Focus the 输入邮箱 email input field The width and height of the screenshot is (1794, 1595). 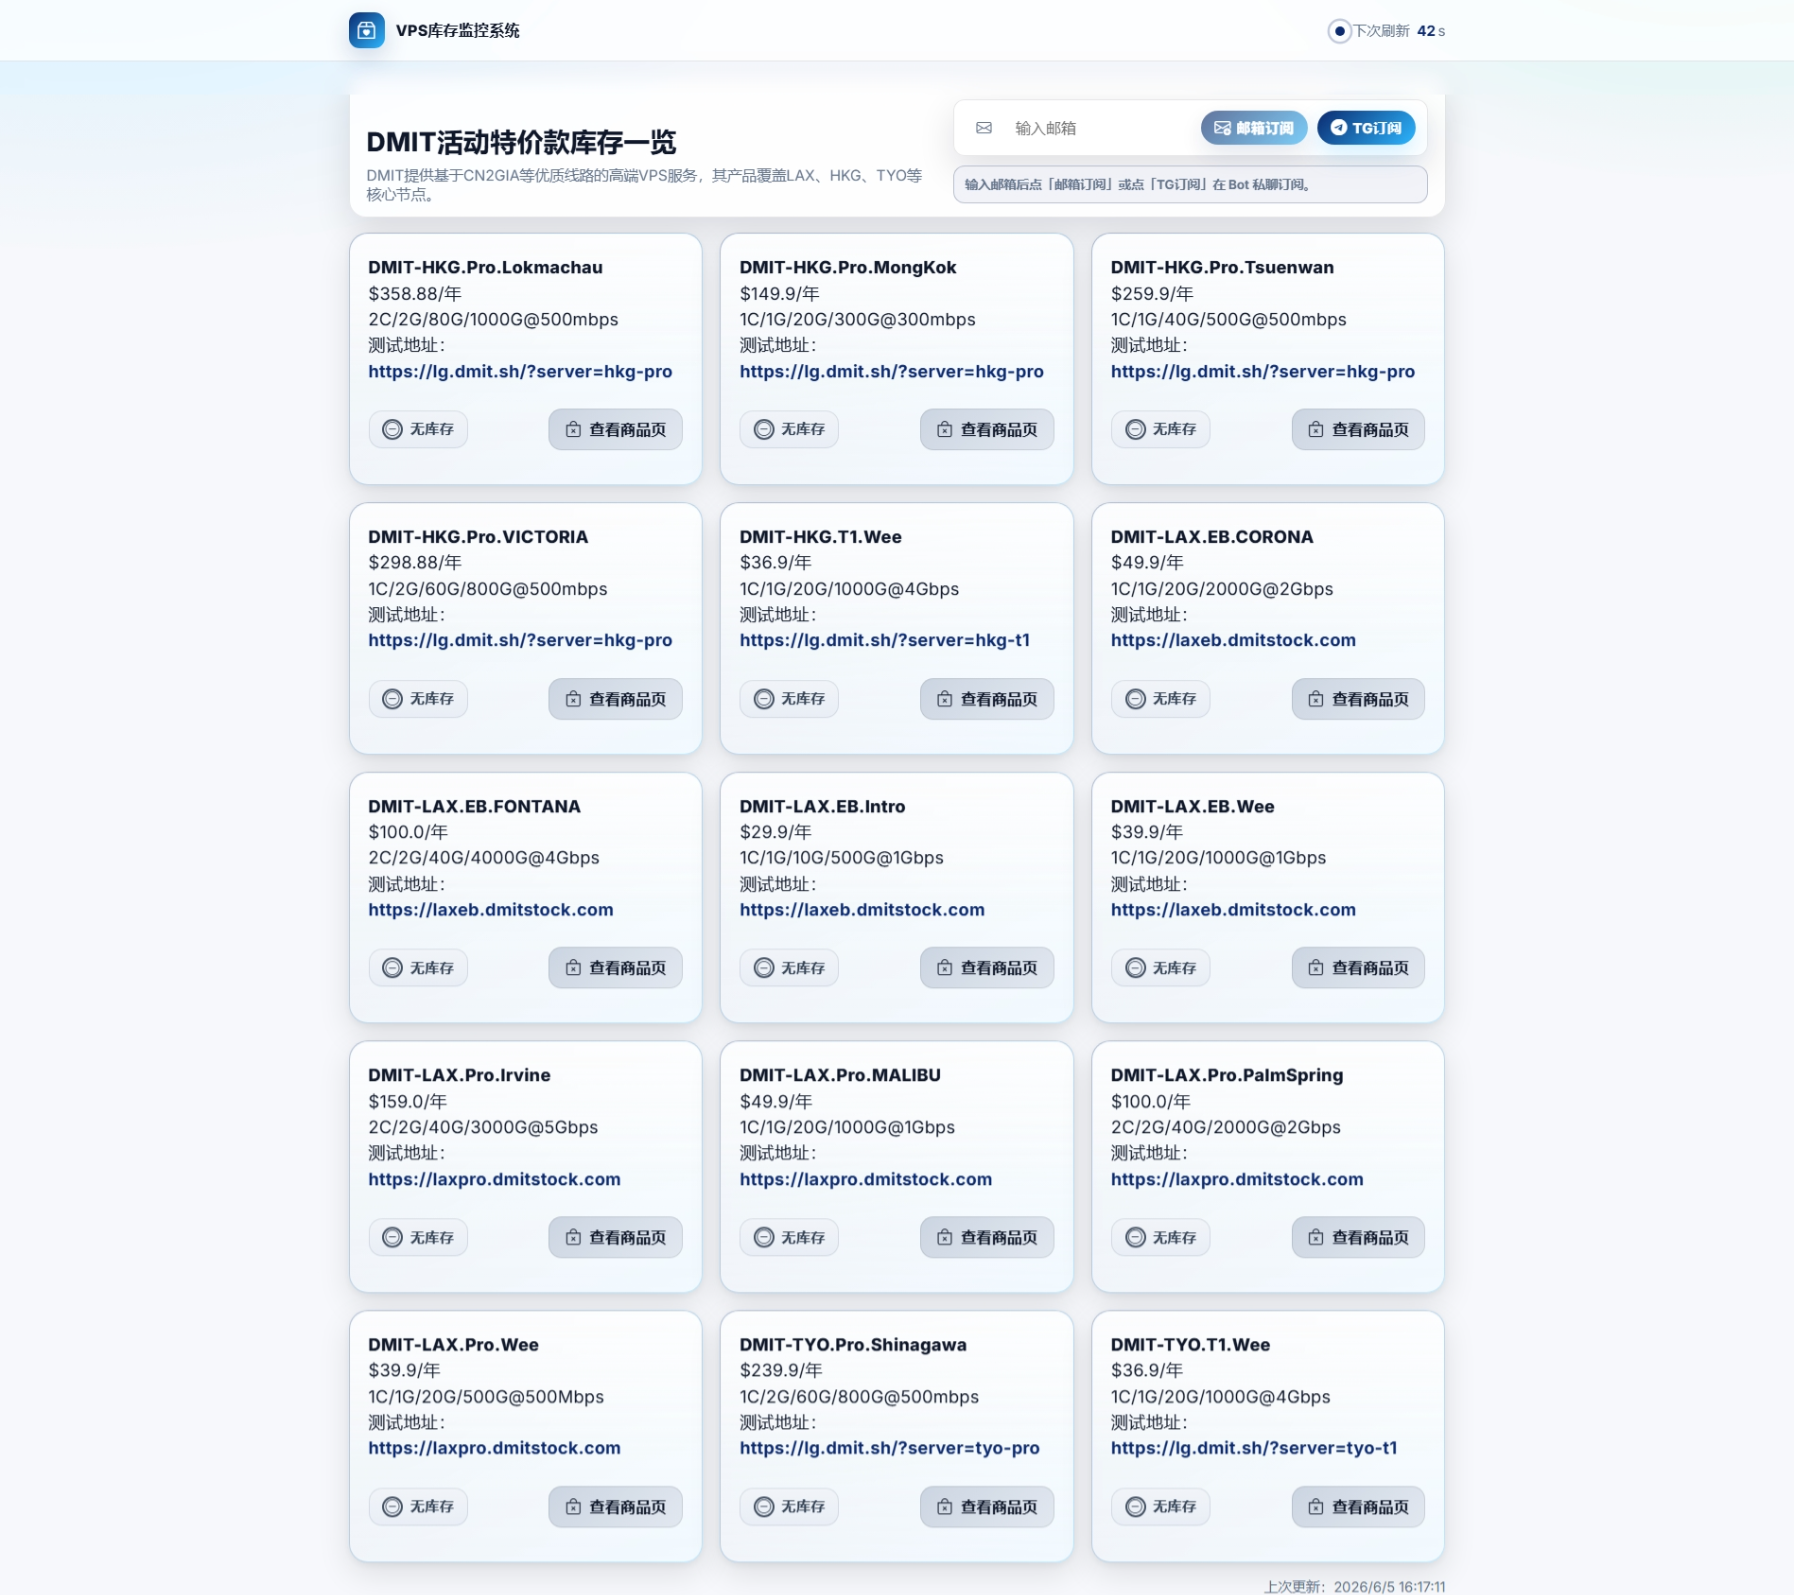[x=1100, y=128]
